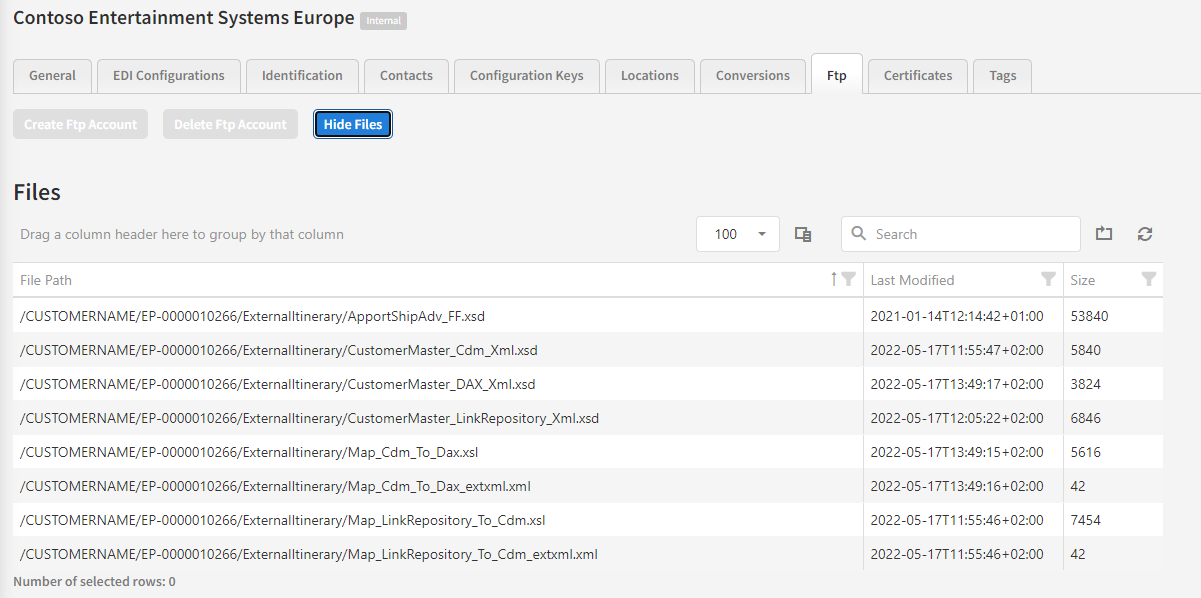Image resolution: width=1201 pixels, height=598 pixels.
Task: Click the File Path sort arrow
Action: click(x=834, y=280)
